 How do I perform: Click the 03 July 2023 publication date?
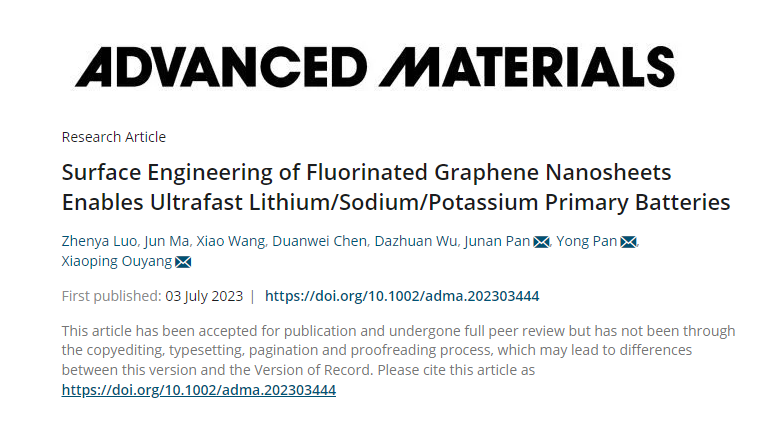click(204, 296)
